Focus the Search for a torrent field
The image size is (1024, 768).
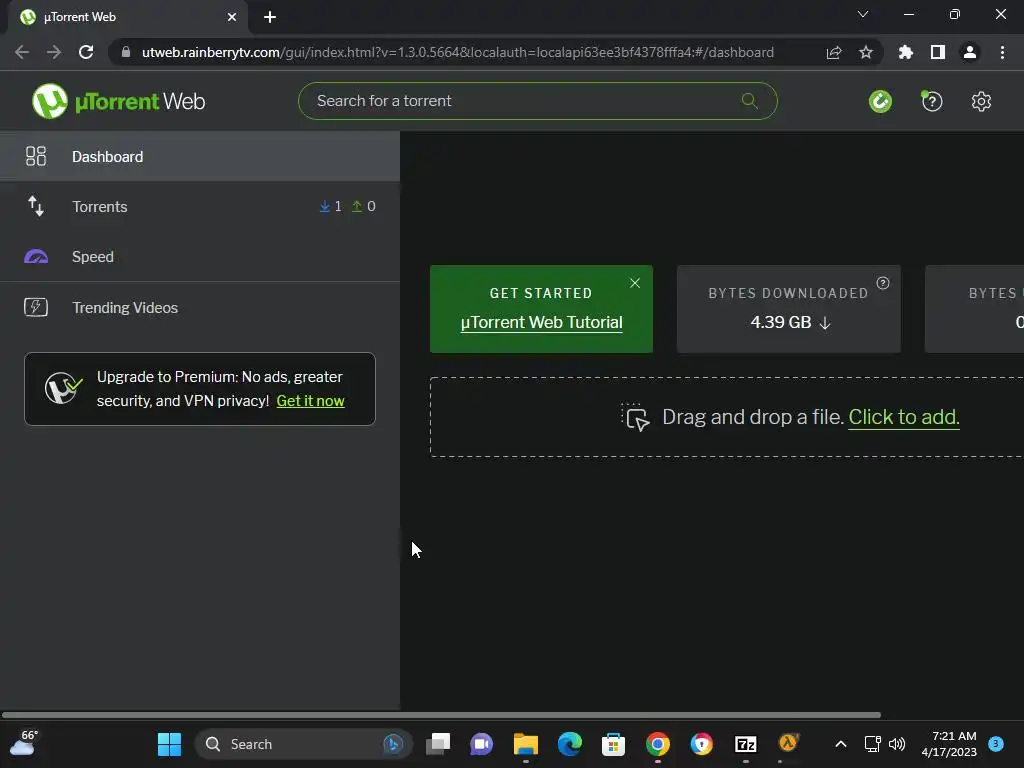point(537,101)
